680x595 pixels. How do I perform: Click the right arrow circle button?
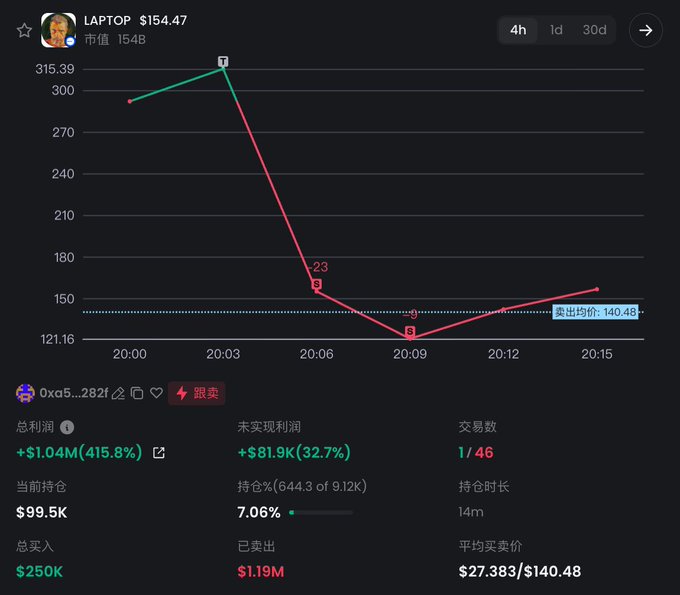[646, 30]
